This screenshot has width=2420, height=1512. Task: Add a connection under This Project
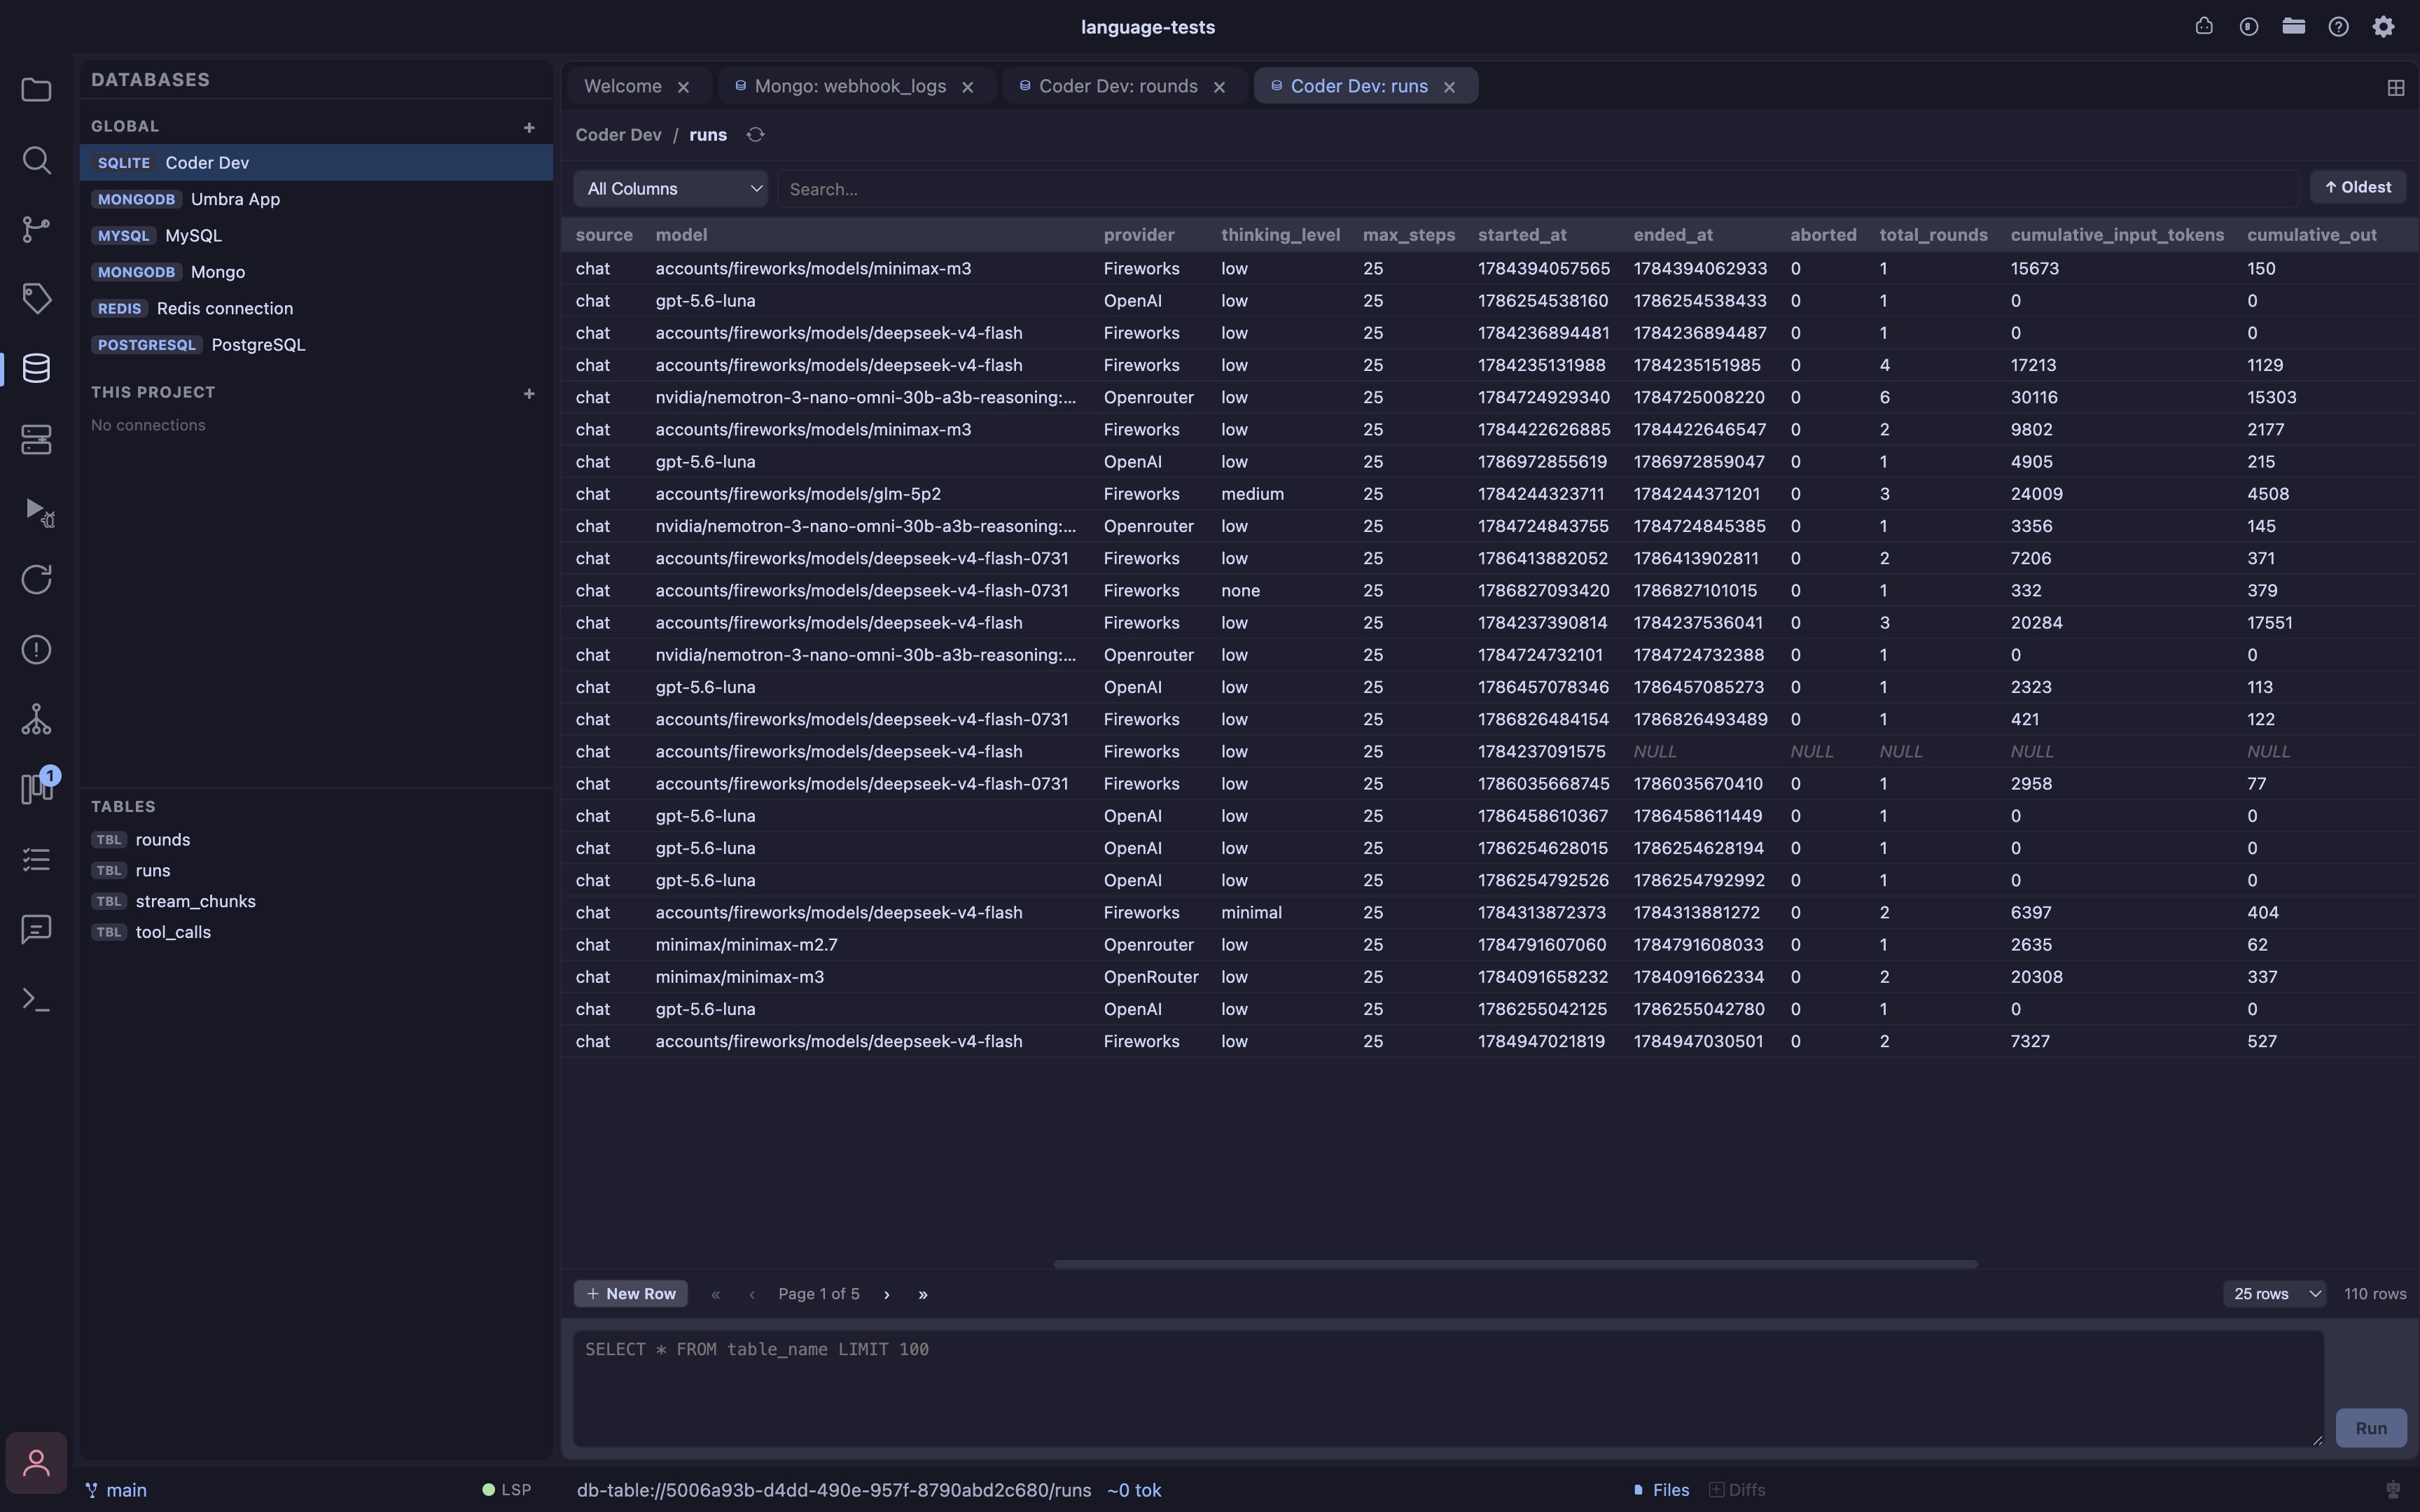(x=529, y=393)
